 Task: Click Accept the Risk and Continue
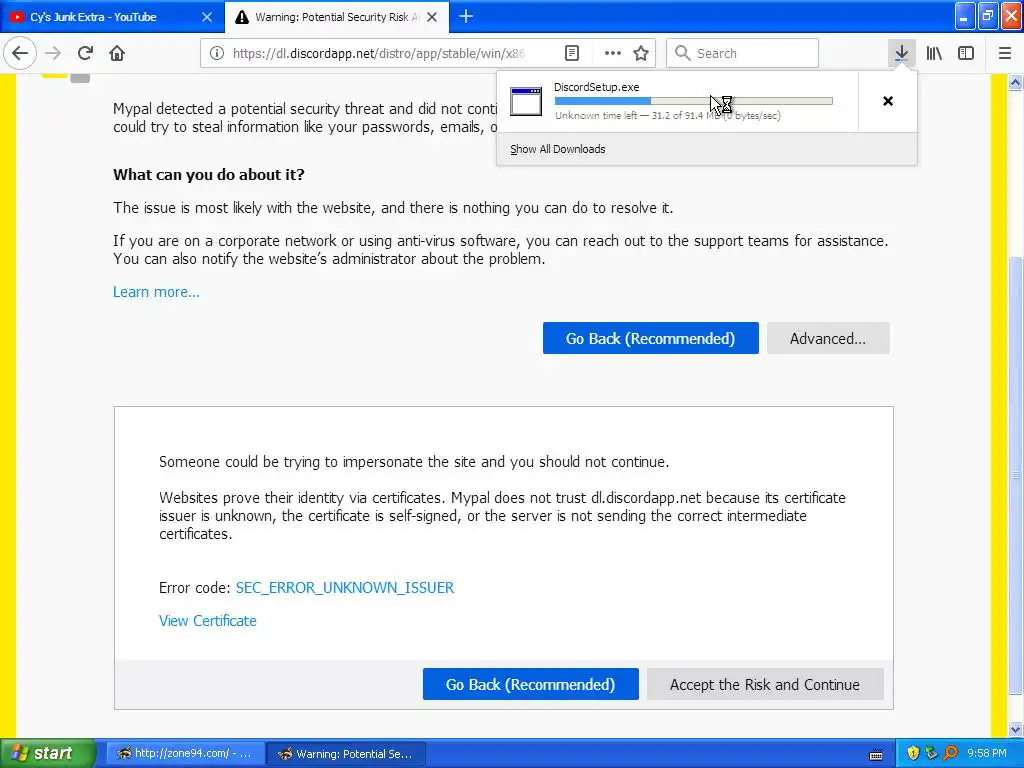point(765,684)
